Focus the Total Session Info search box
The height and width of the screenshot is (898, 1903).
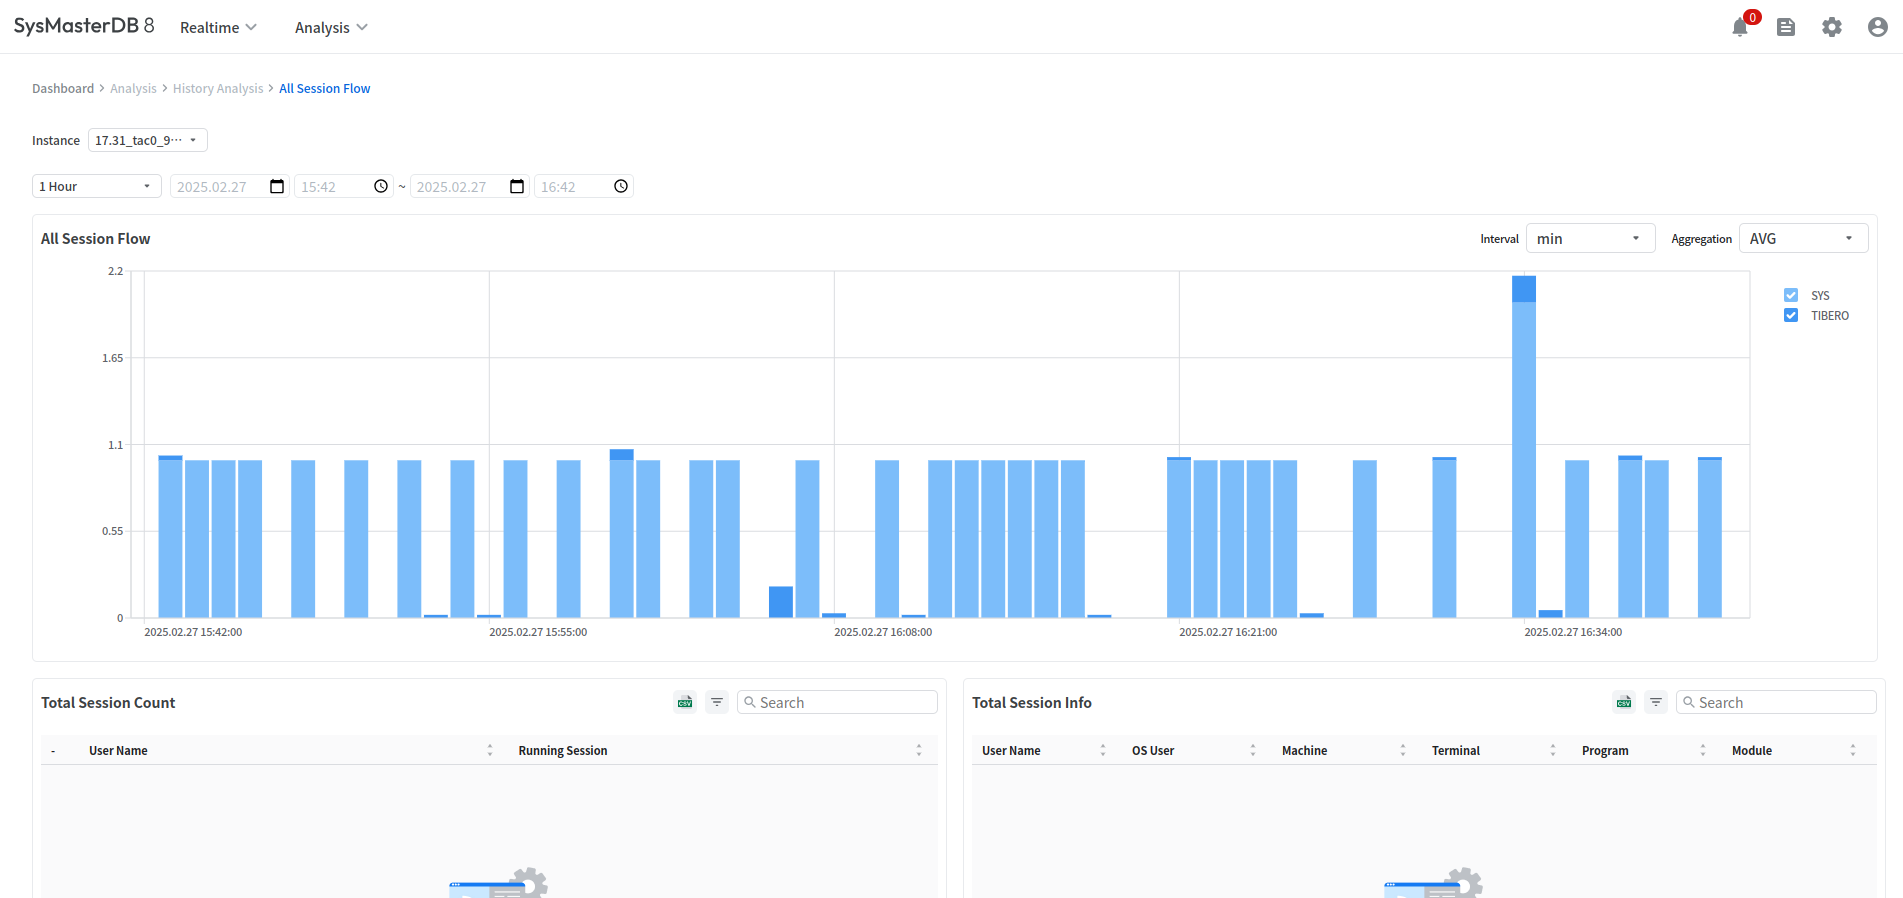coord(1776,702)
